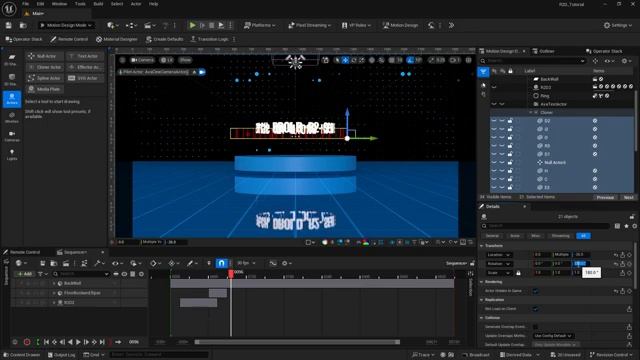Select the Cloner Actor tool

coord(45,67)
